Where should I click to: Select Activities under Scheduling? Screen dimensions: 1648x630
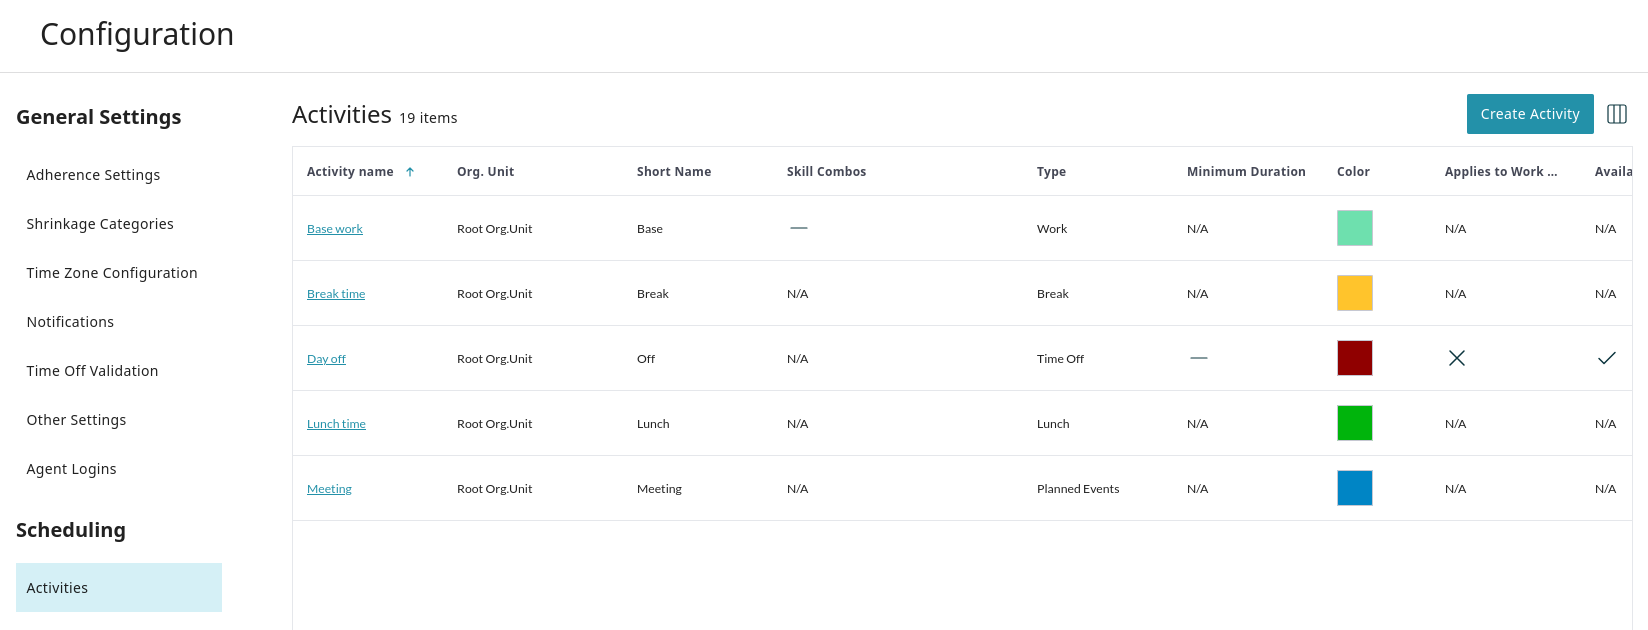tap(57, 588)
